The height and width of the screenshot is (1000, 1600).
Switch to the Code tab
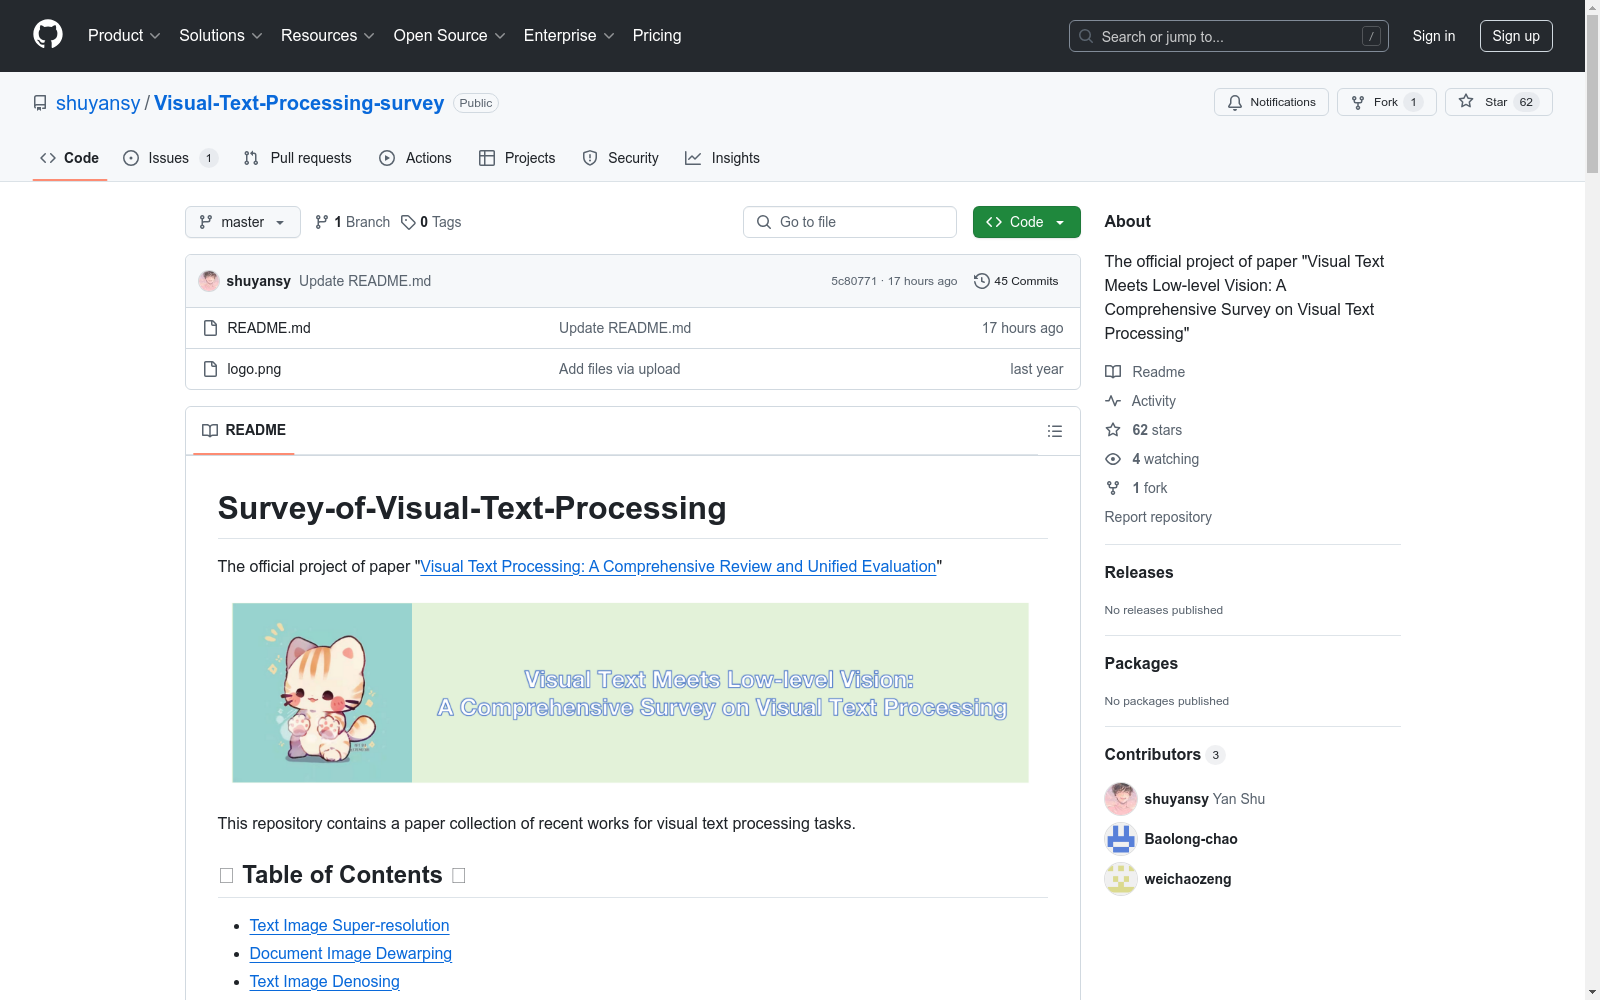(70, 158)
